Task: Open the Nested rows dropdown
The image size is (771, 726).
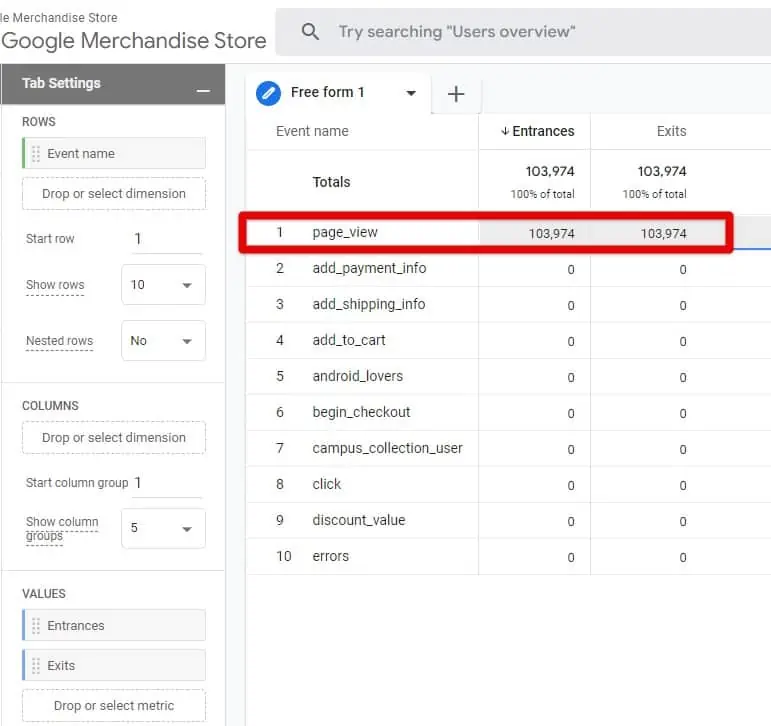Action: (163, 341)
